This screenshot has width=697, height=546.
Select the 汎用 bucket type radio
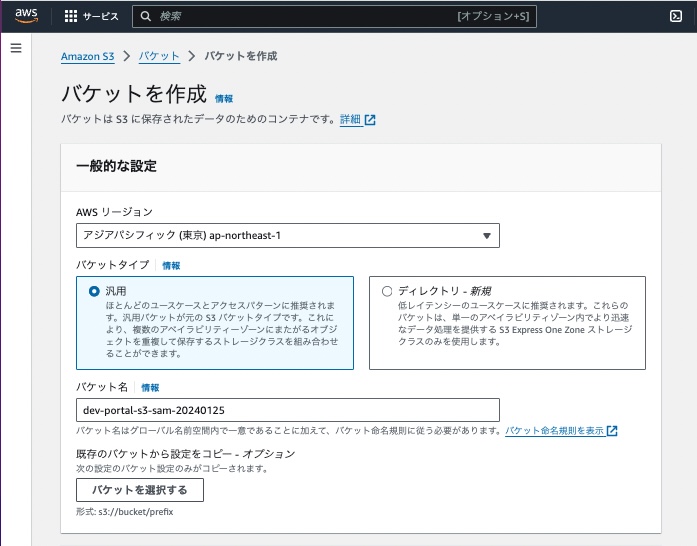(x=94, y=291)
